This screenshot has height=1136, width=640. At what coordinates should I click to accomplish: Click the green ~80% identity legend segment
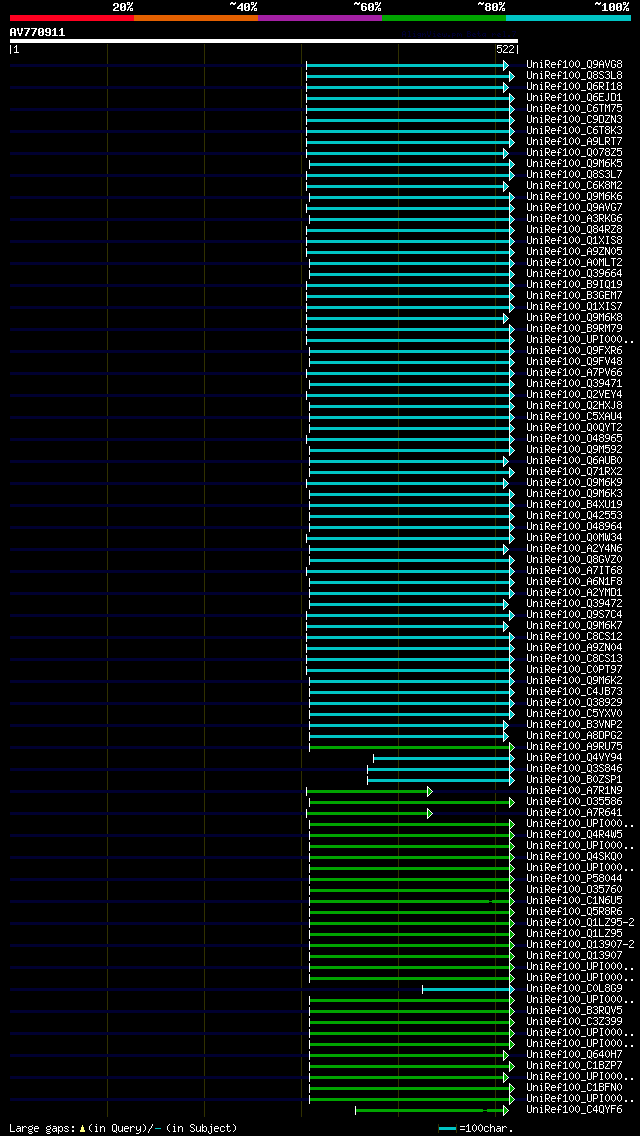[444, 17]
